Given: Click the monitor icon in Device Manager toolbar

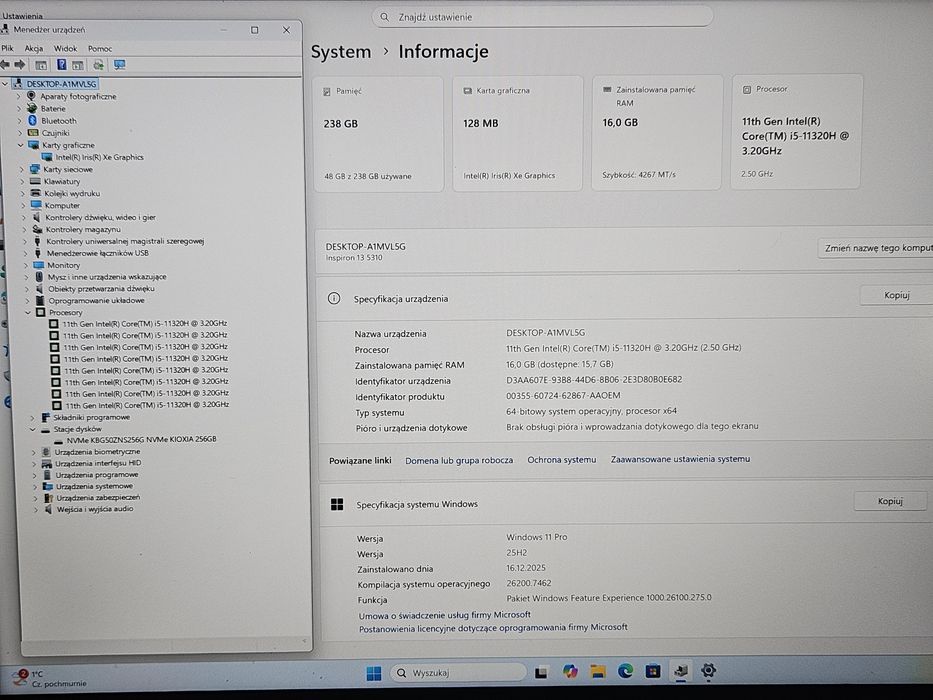Looking at the screenshot, I should click(x=120, y=65).
